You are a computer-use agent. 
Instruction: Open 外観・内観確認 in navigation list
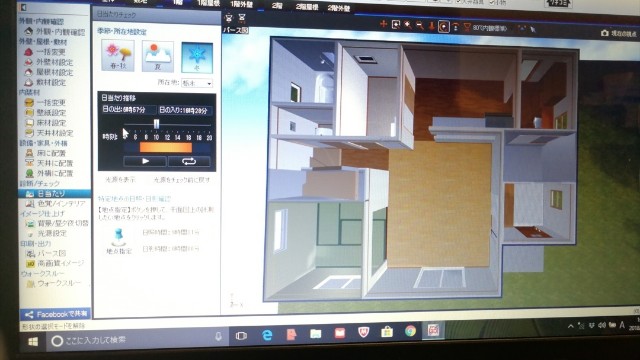click(x=56, y=31)
